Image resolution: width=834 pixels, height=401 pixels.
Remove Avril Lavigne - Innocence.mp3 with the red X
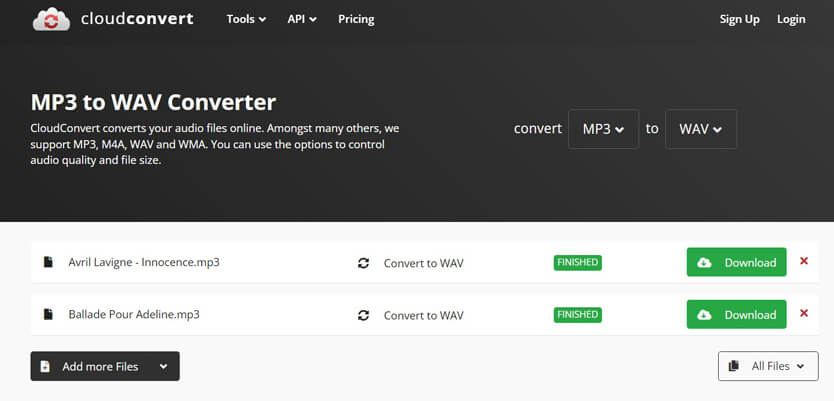pos(804,261)
